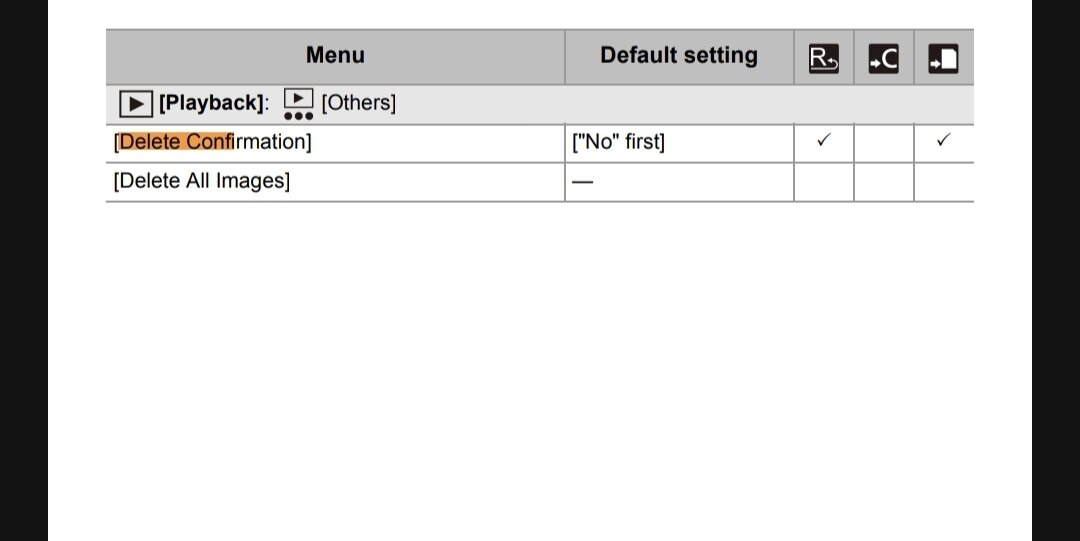Screen dimensions: 1080x541
Task: Click the checkmark in the last column
Action: (x=942, y=141)
